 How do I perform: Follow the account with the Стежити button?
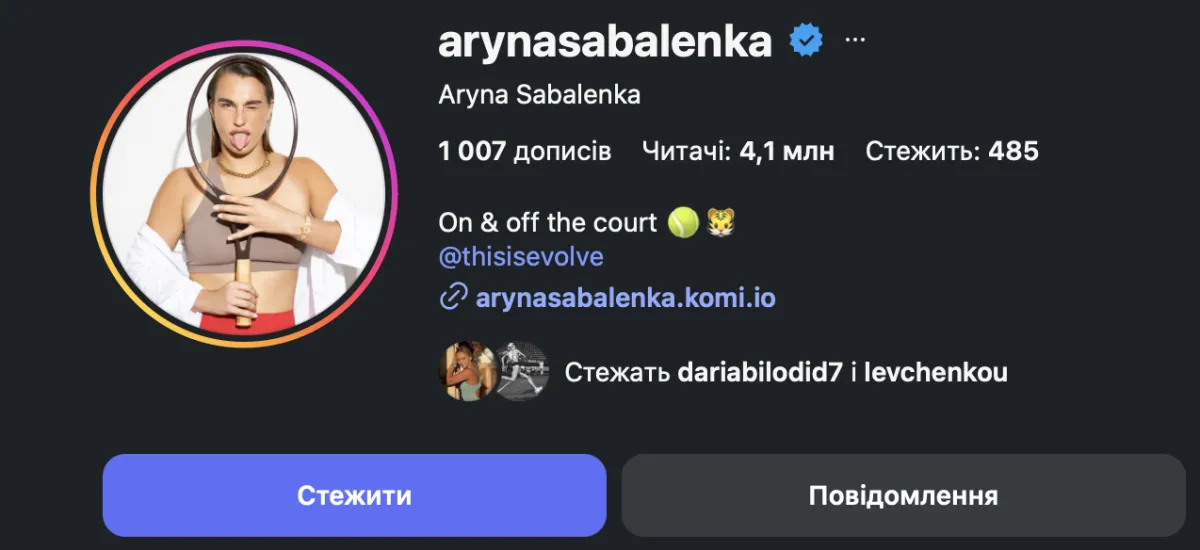coord(354,495)
